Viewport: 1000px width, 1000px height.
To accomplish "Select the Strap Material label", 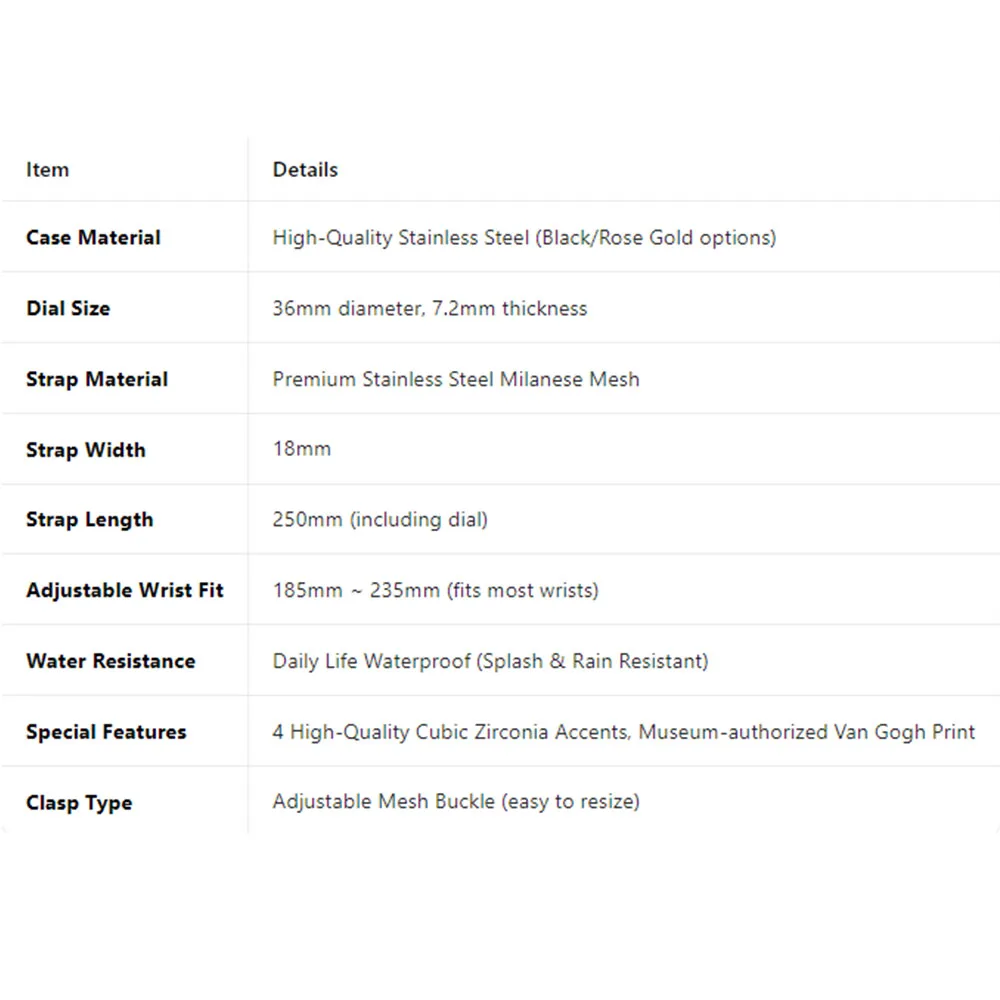I will point(97,379).
